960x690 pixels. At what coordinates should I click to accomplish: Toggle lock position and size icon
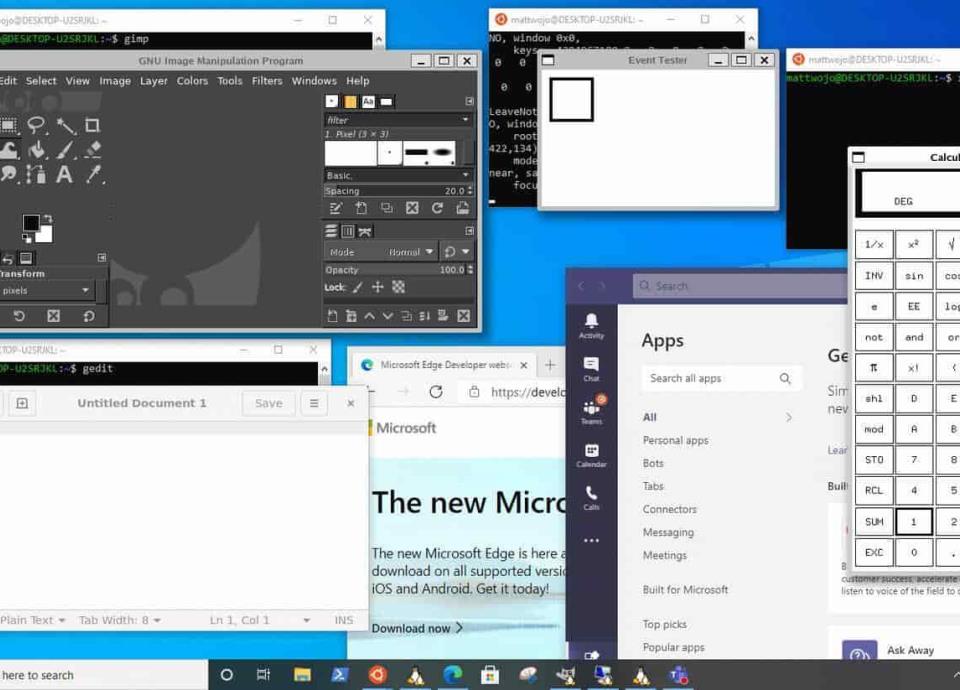378,287
